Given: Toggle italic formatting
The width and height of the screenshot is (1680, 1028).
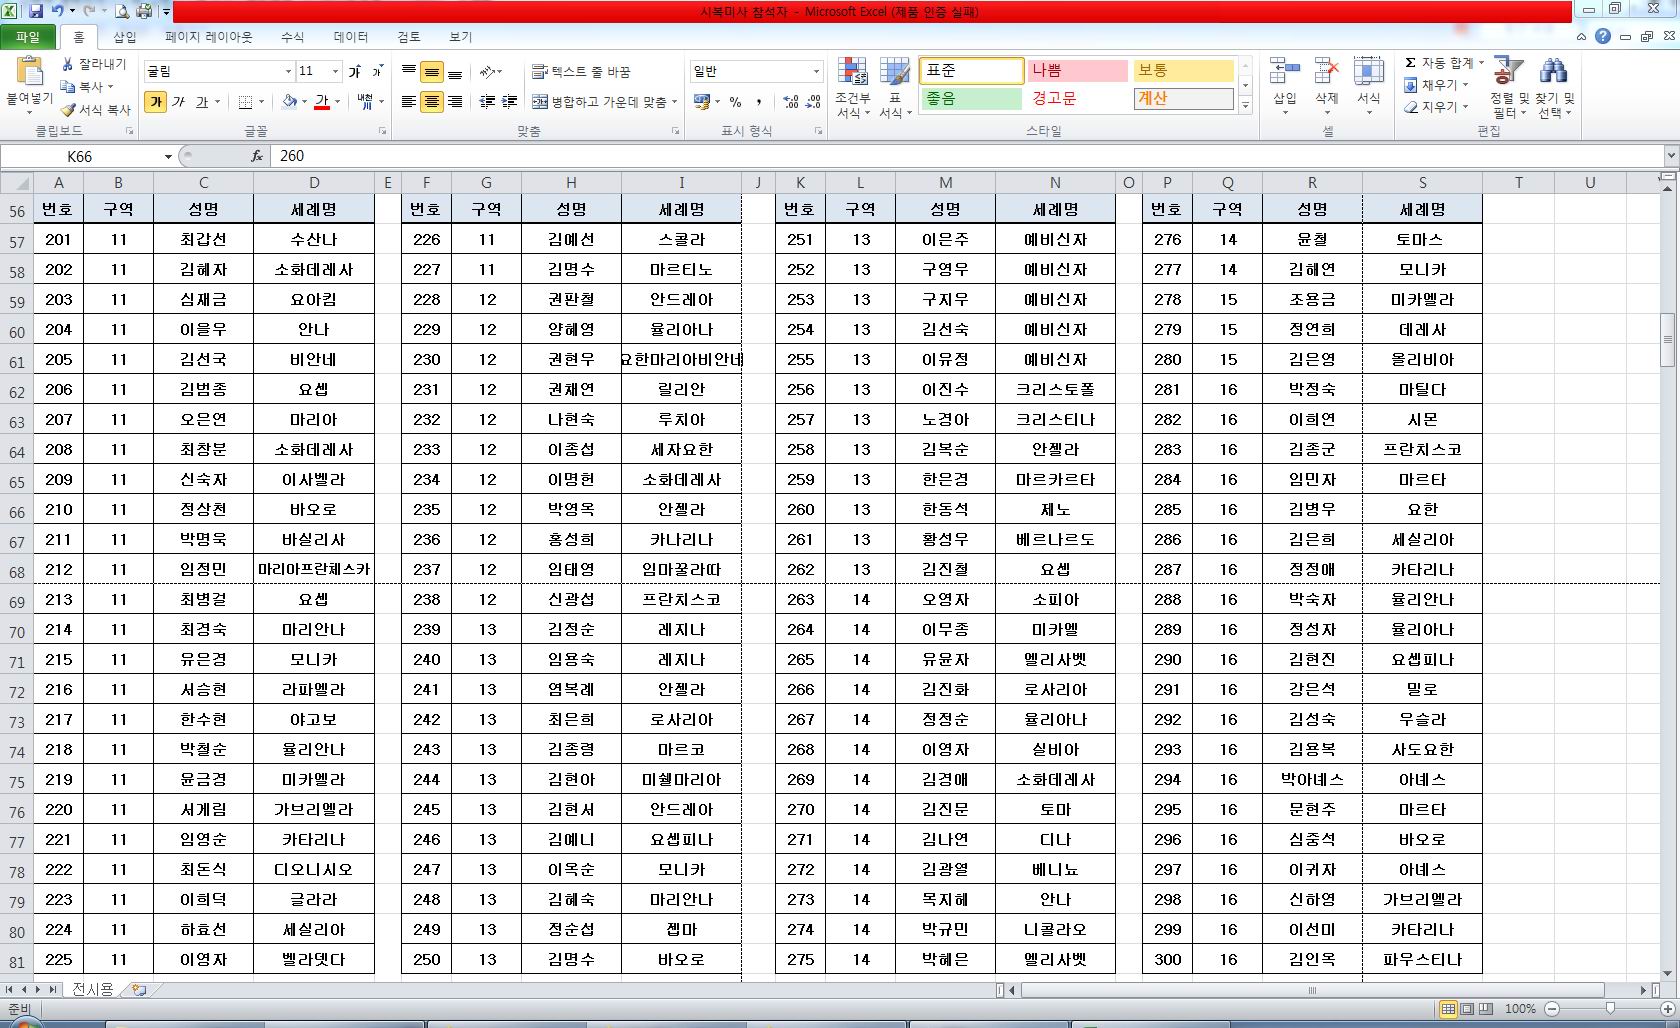Looking at the screenshot, I should (178, 101).
